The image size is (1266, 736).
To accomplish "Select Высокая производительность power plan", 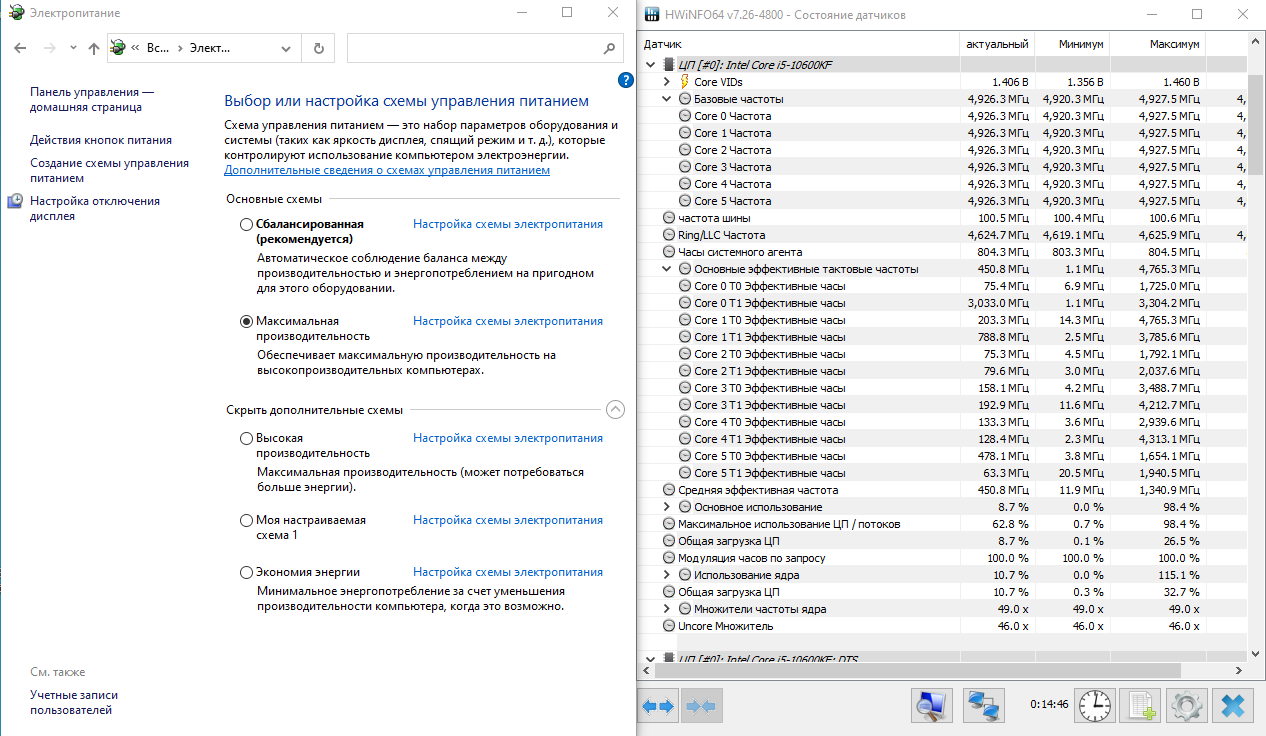I will [x=247, y=439].
